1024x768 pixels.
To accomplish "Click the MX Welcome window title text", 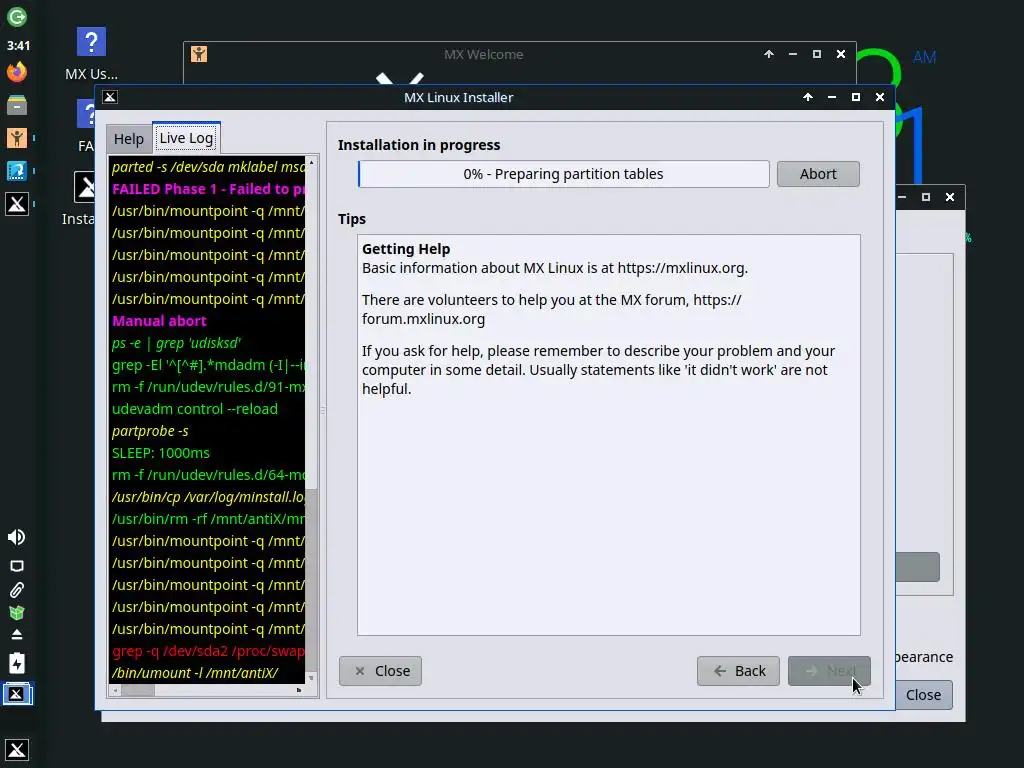I will [483, 54].
